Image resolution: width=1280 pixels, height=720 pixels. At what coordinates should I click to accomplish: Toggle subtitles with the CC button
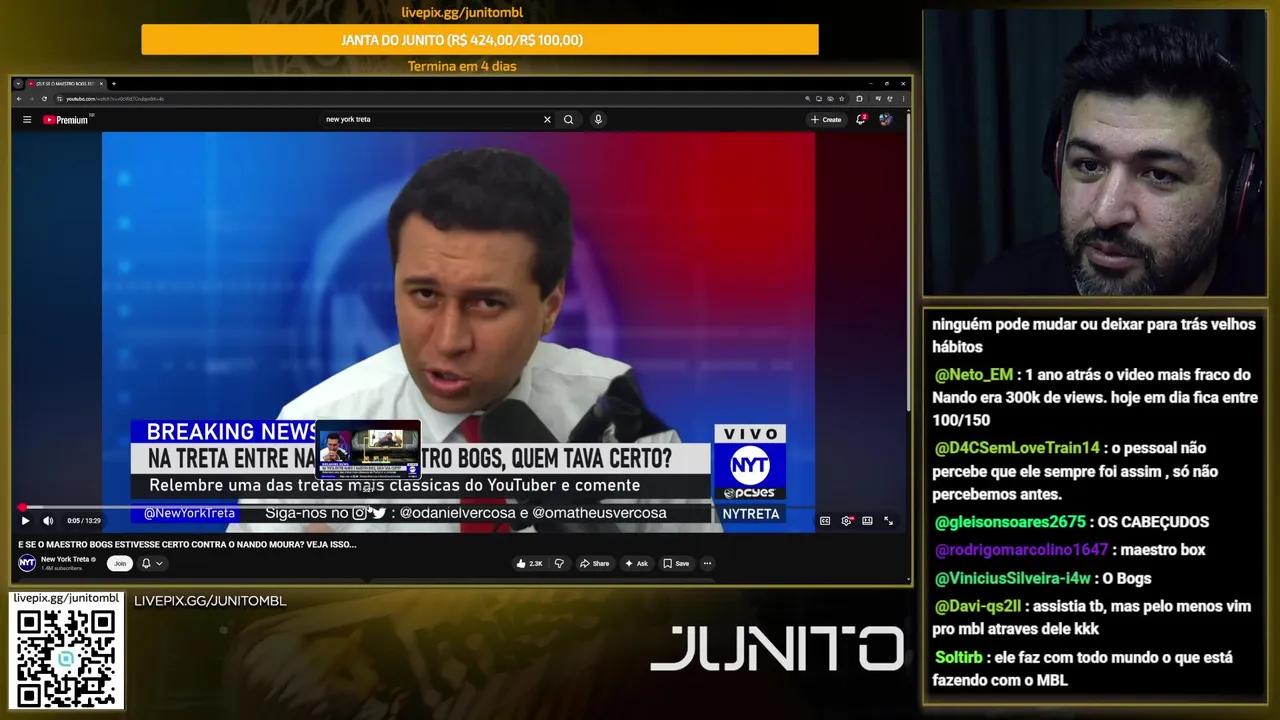(x=825, y=520)
